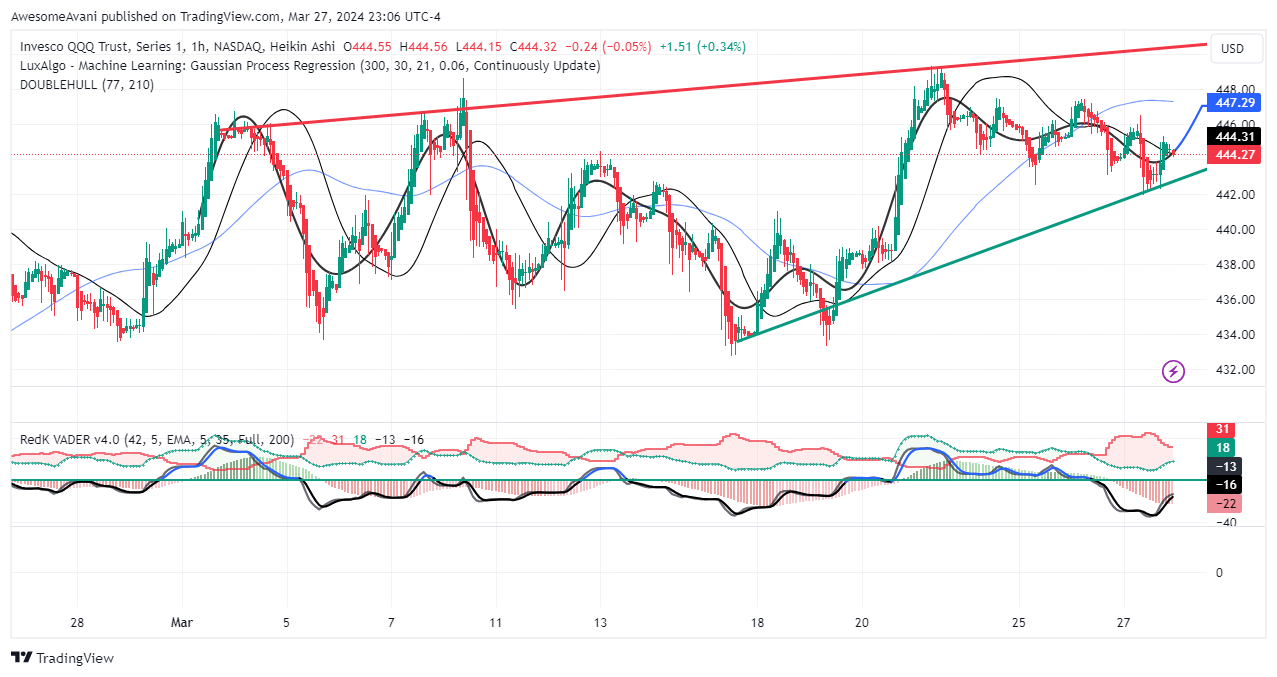
Task: Click the close value C444.32
Action: coord(534,47)
